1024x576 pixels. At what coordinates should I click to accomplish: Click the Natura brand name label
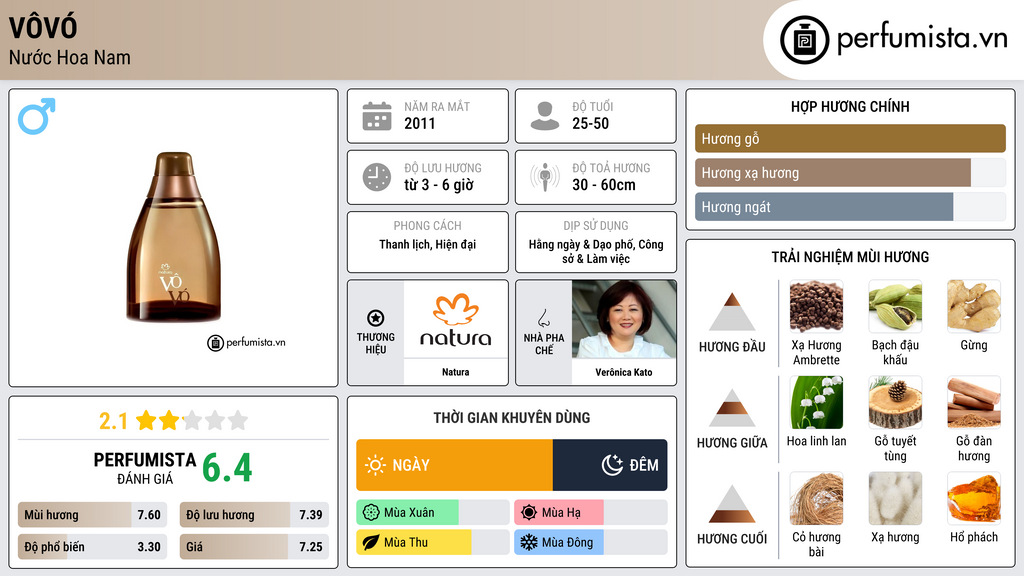455,372
